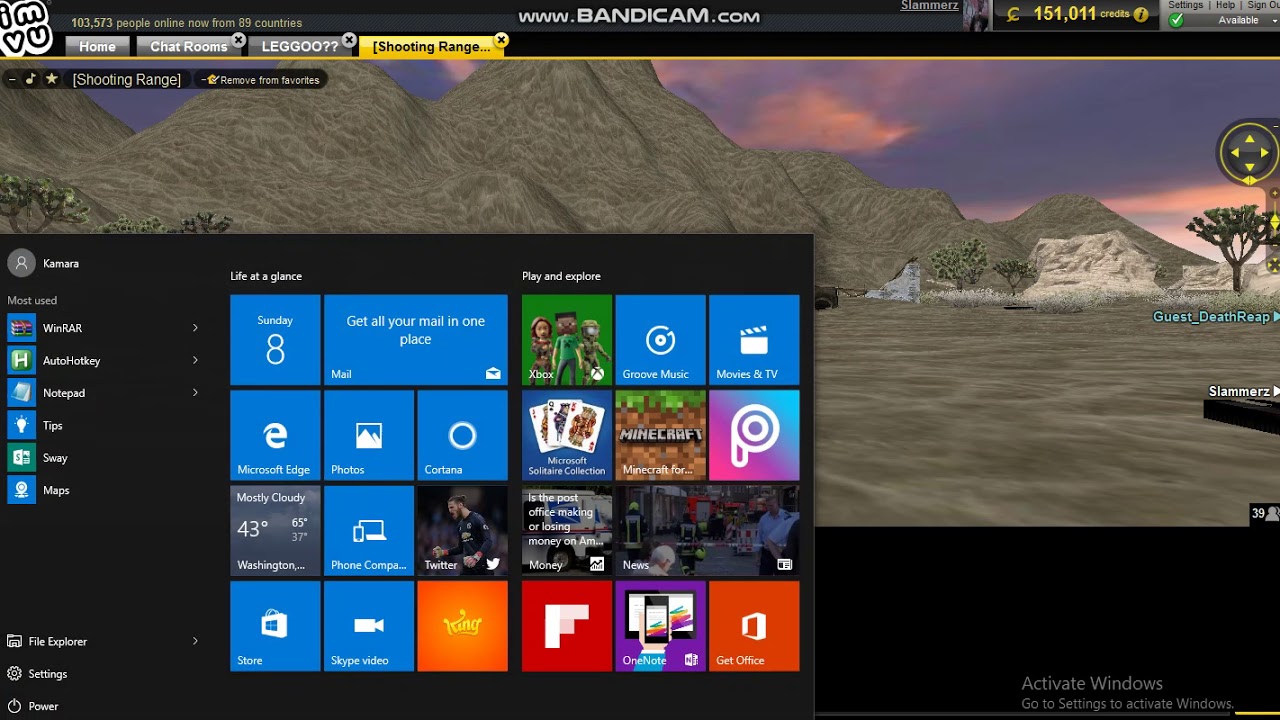
Task: Expand AutoHotkey jump list arrow
Action: 195,360
